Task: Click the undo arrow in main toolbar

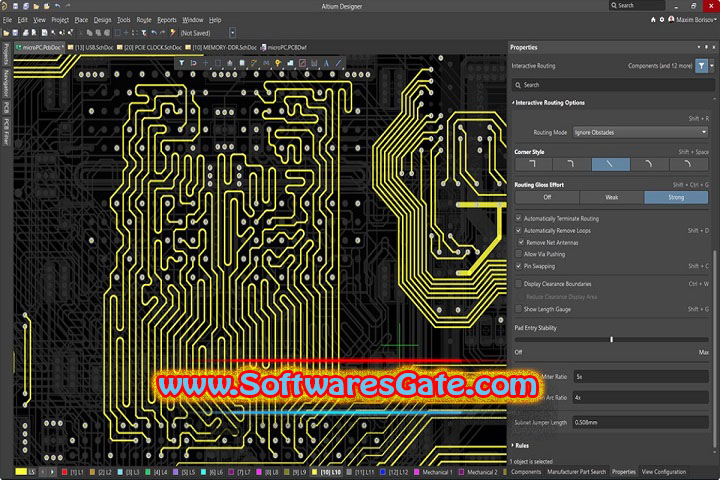Action: pos(154,33)
